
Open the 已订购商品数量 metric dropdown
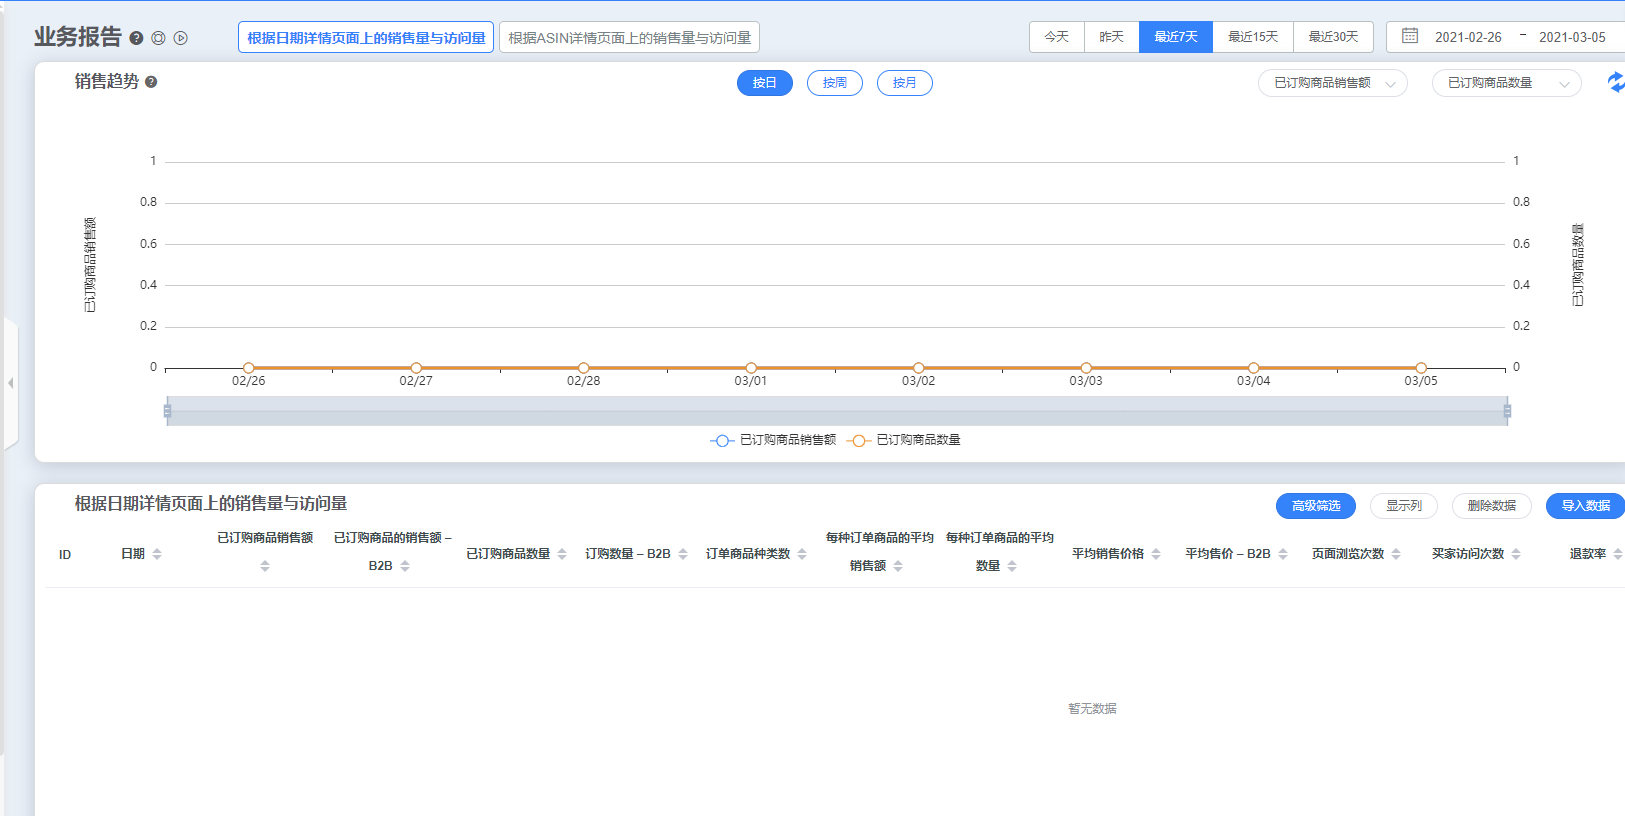pos(1507,83)
